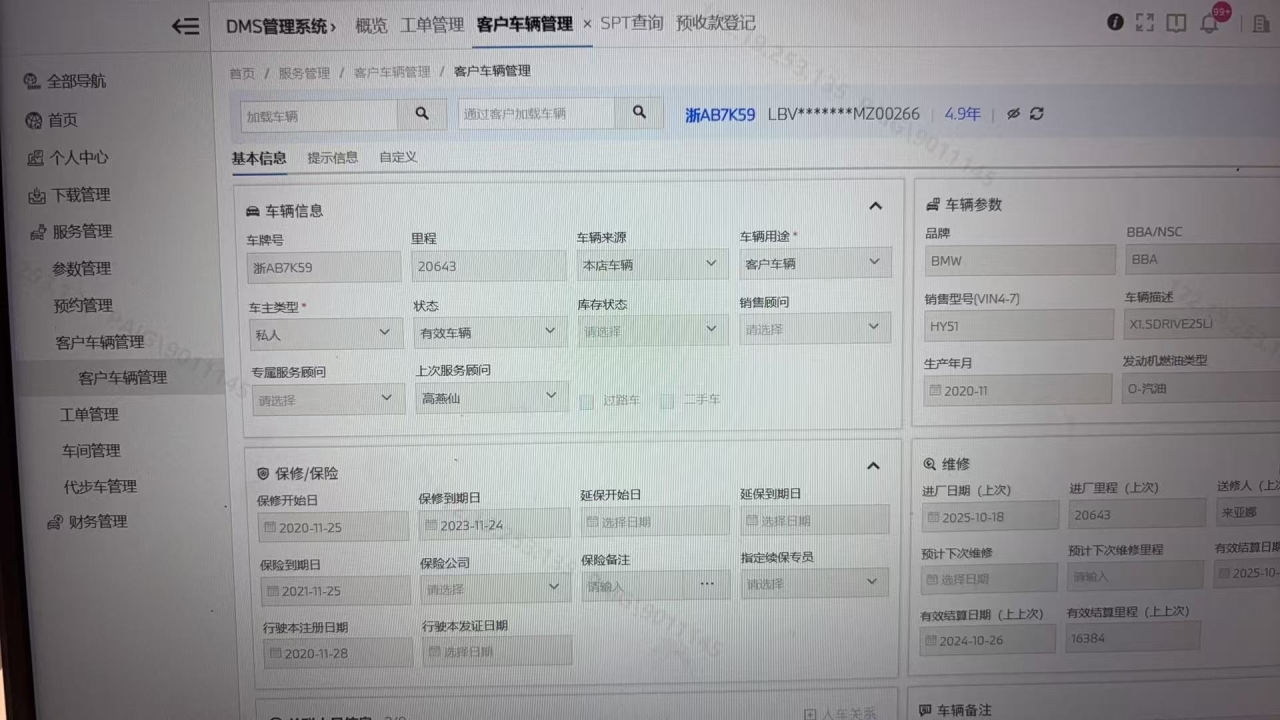
Task: Click the 浙AB7K59 license plate link
Action: (720, 115)
